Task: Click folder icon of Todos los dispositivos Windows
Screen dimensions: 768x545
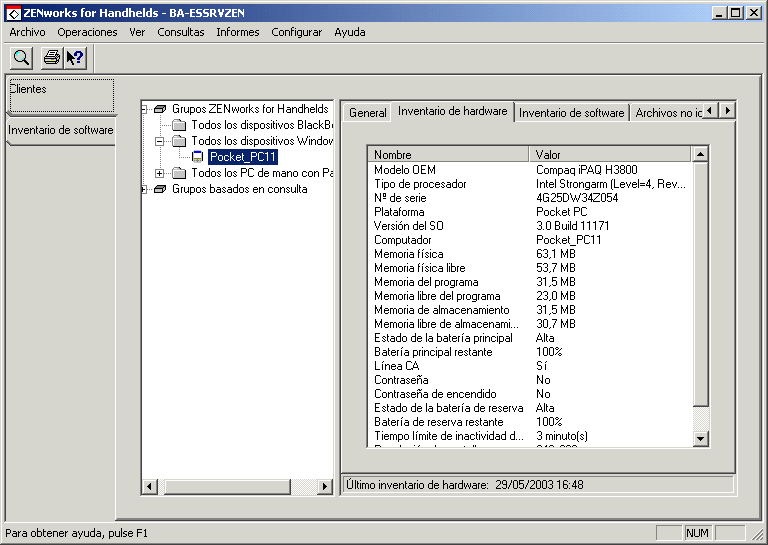Action: pos(179,141)
